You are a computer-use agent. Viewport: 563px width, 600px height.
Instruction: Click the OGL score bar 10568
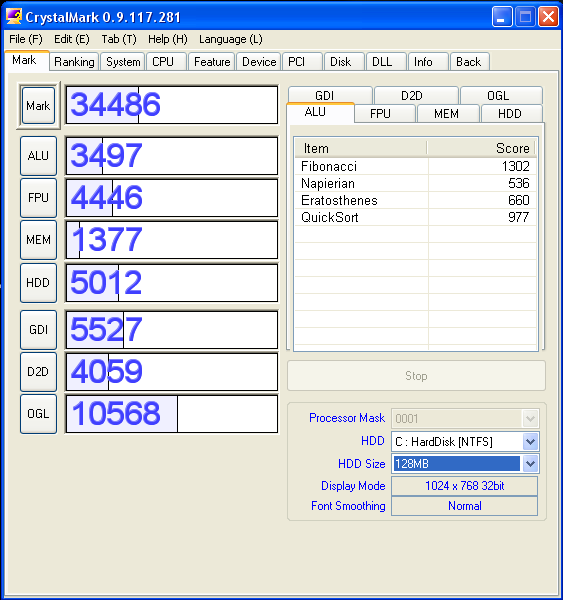coord(172,414)
